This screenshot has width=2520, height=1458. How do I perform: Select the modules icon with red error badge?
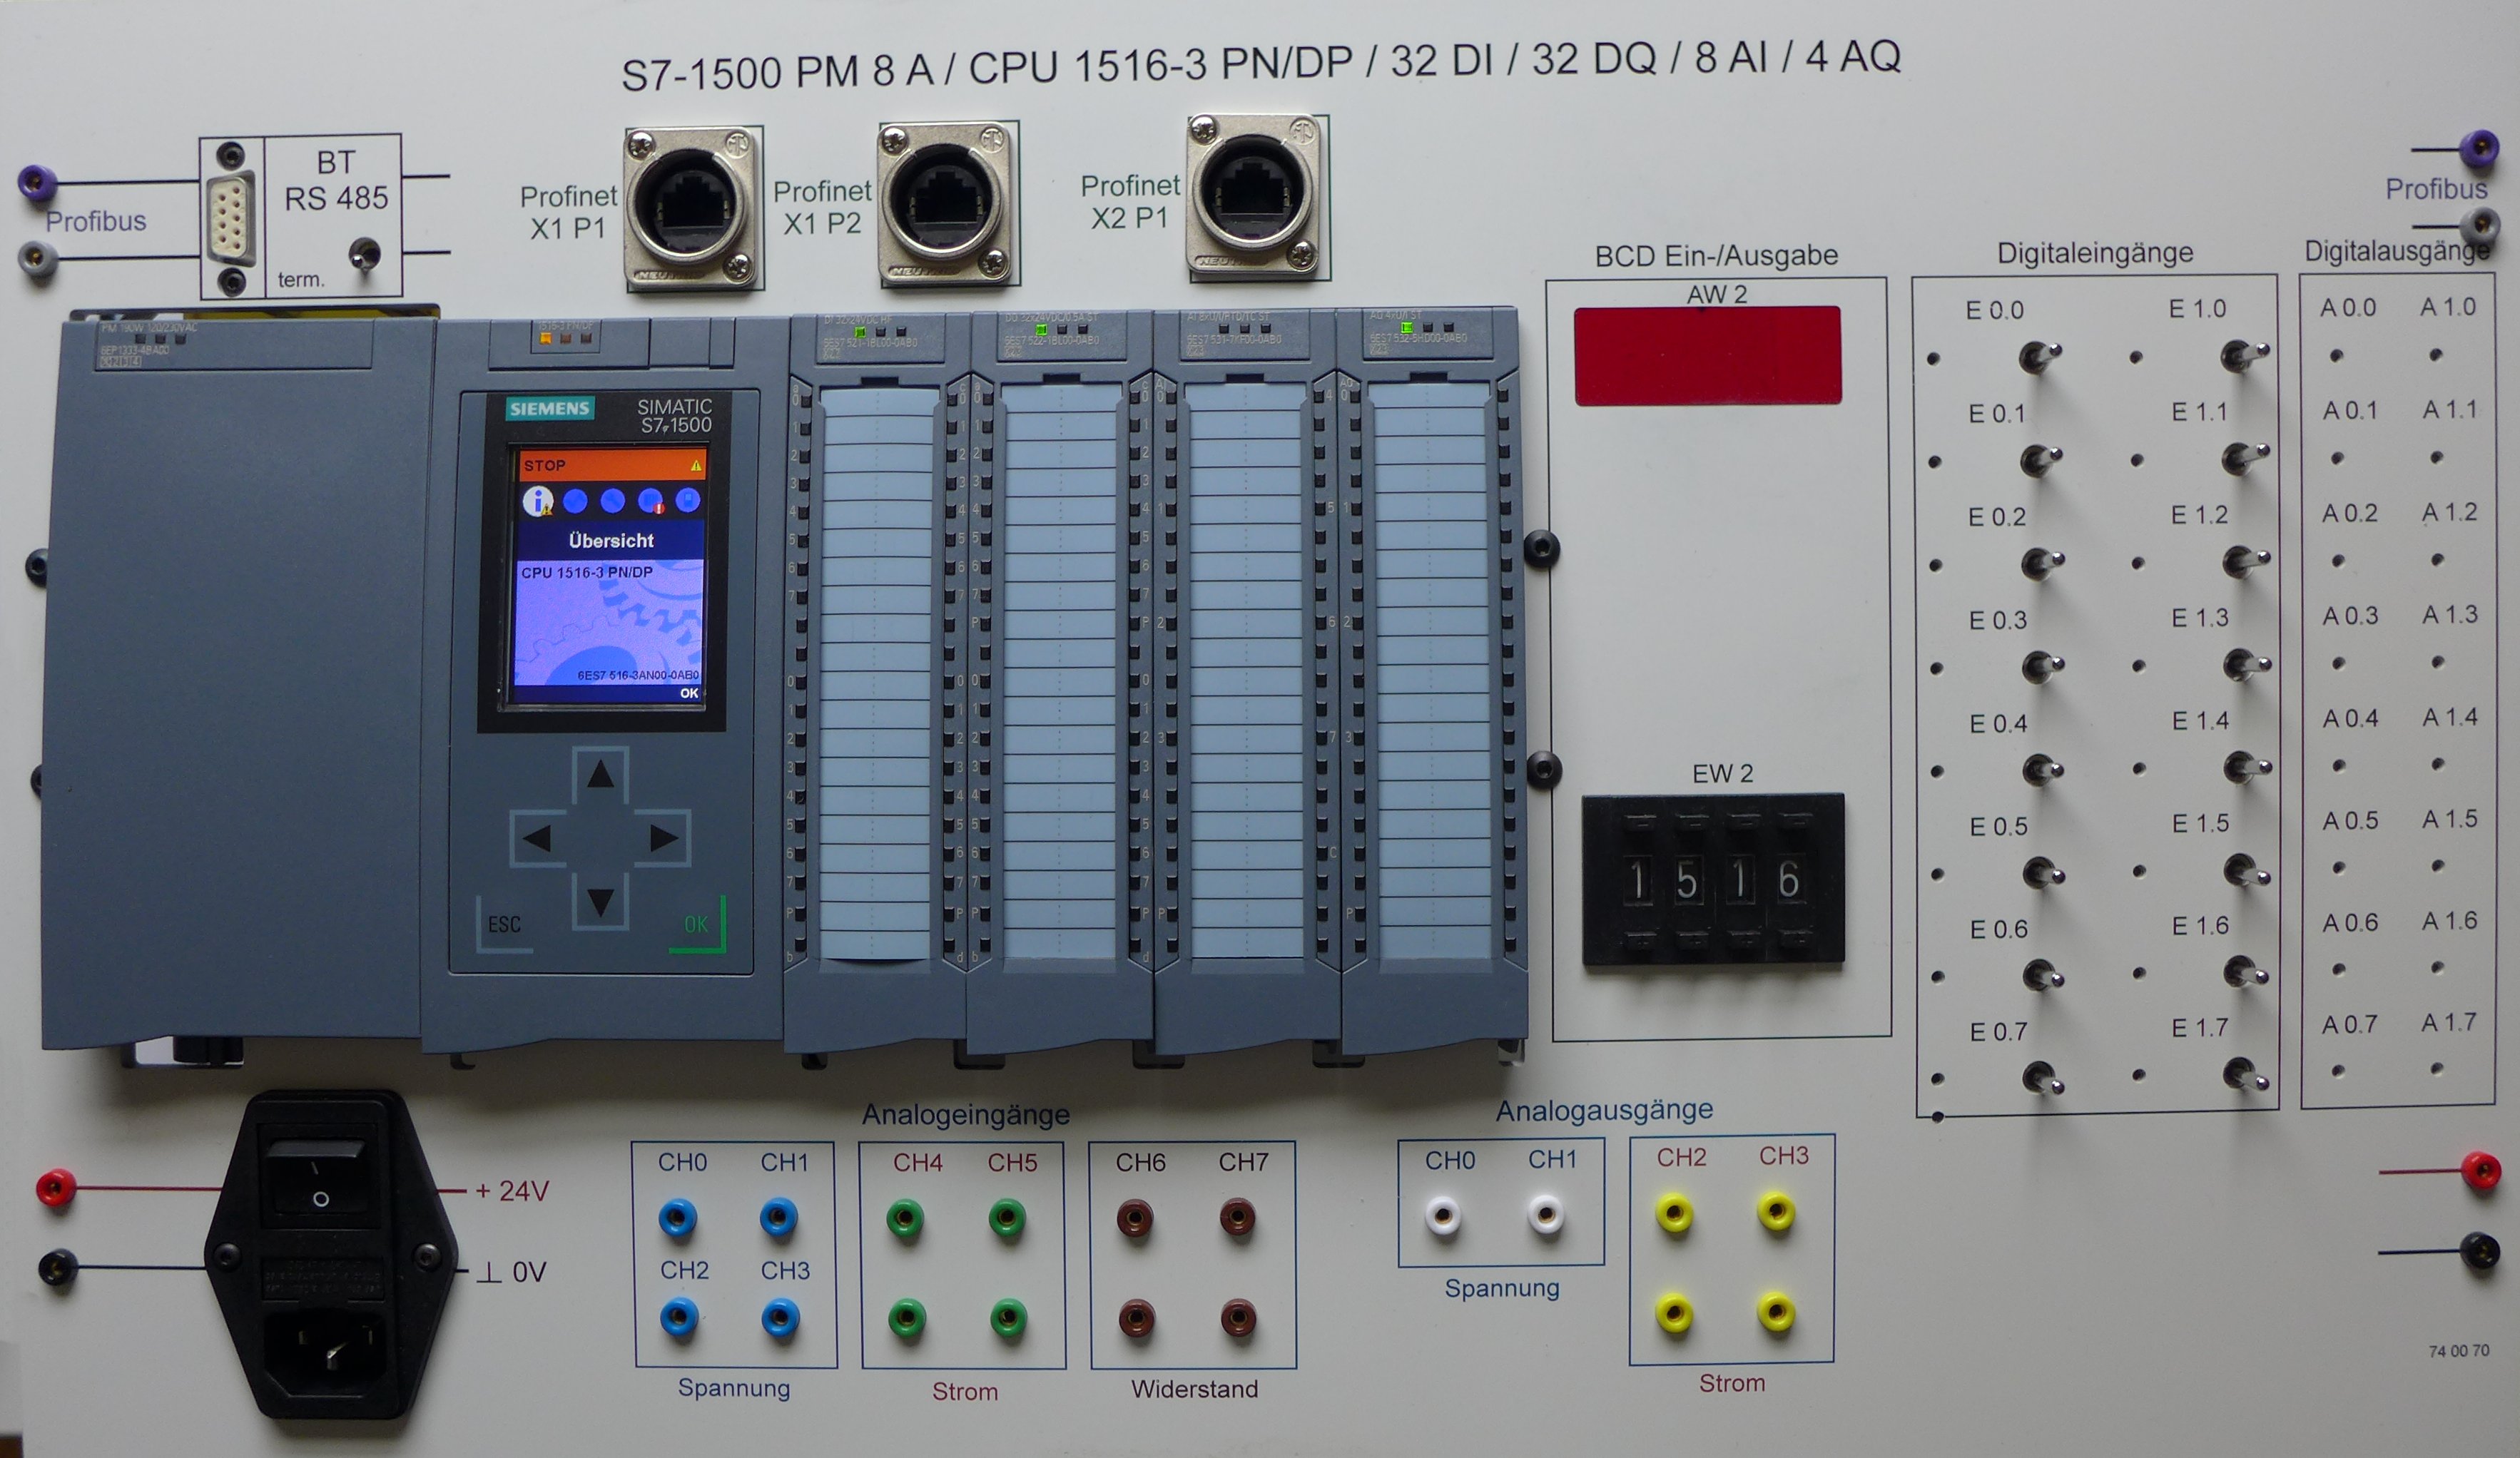coord(651,501)
